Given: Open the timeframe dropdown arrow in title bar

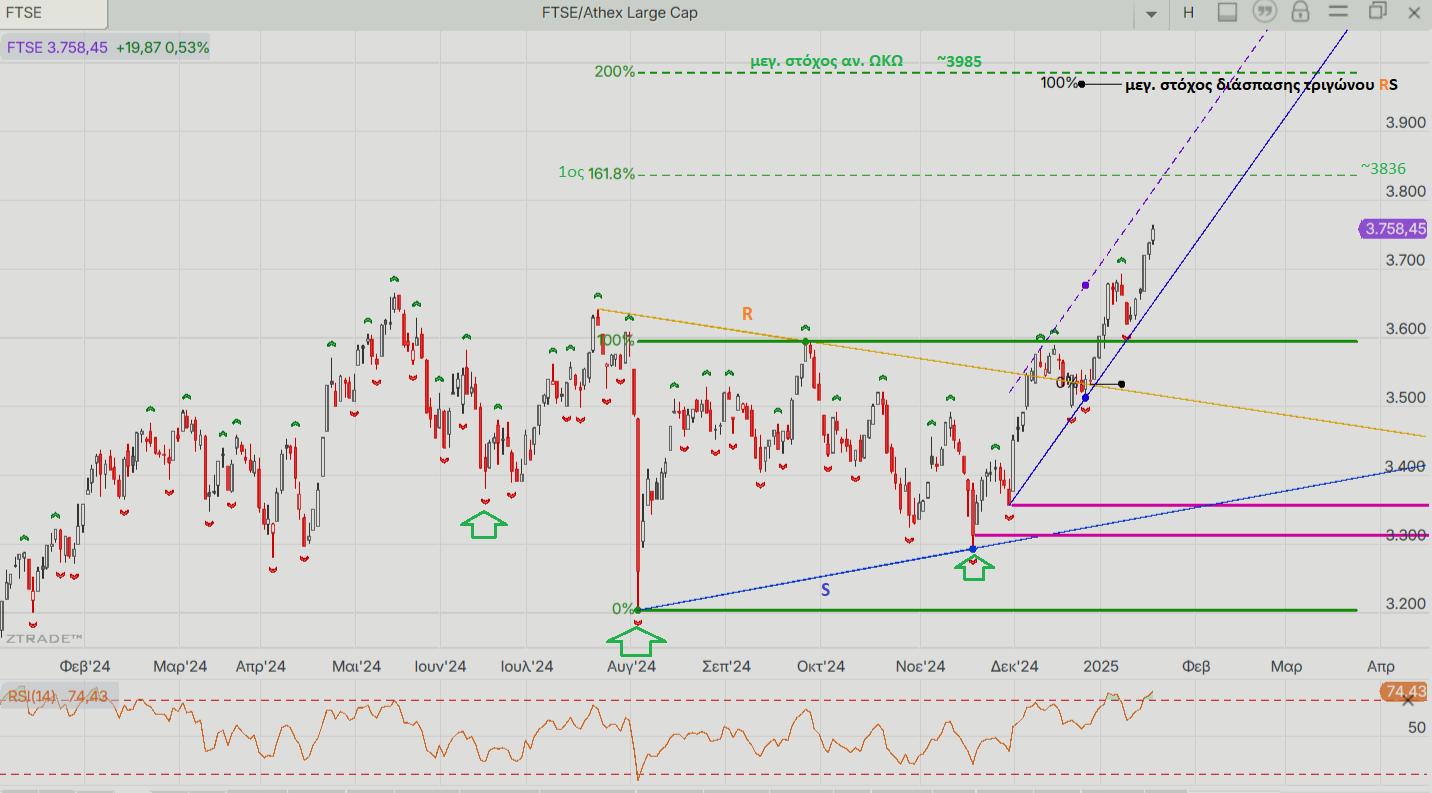Looking at the screenshot, I should [1151, 13].
